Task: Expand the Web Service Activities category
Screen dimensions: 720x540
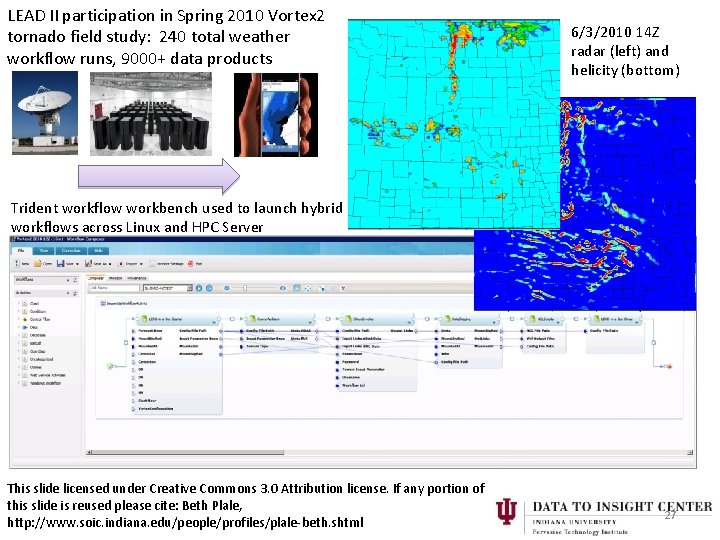Action: click(x=19, y=375)
